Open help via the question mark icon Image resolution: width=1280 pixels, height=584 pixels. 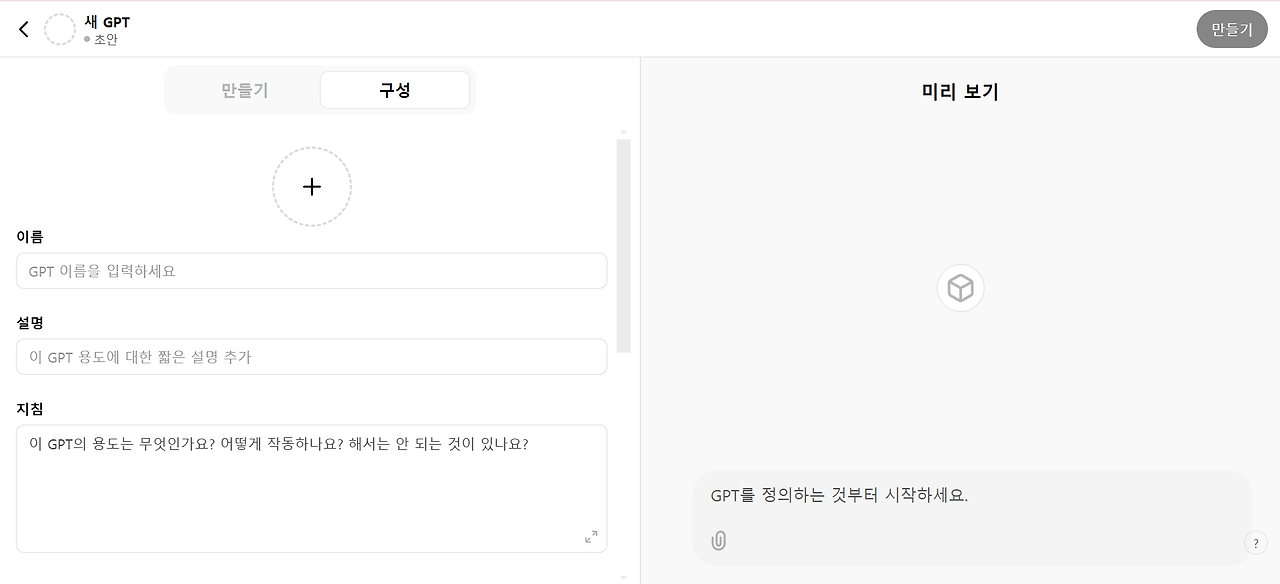click(1256, 542)
